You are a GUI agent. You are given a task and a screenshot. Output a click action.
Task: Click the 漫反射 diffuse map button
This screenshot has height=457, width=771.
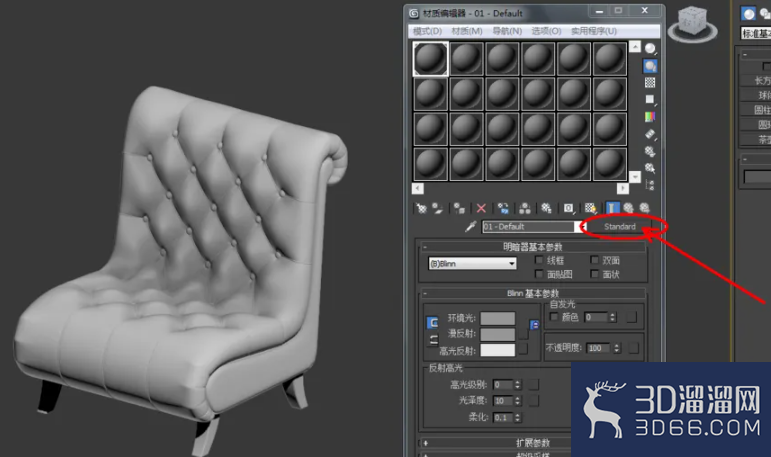point(523,335)
